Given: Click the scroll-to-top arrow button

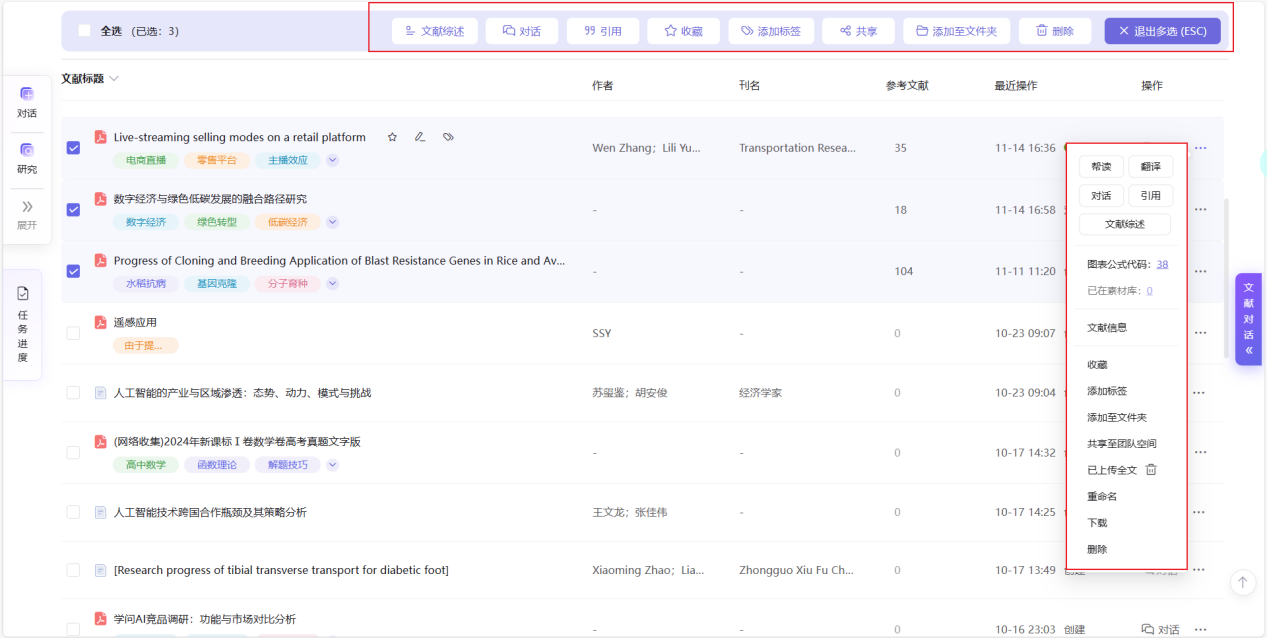Looking at the screenshot, I should [1242, 582].
